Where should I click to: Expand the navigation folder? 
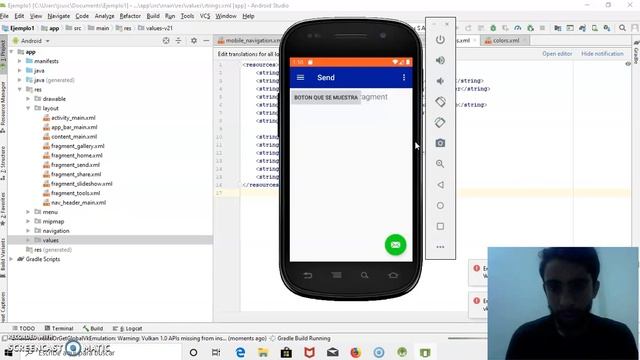[x=28, y=231]
